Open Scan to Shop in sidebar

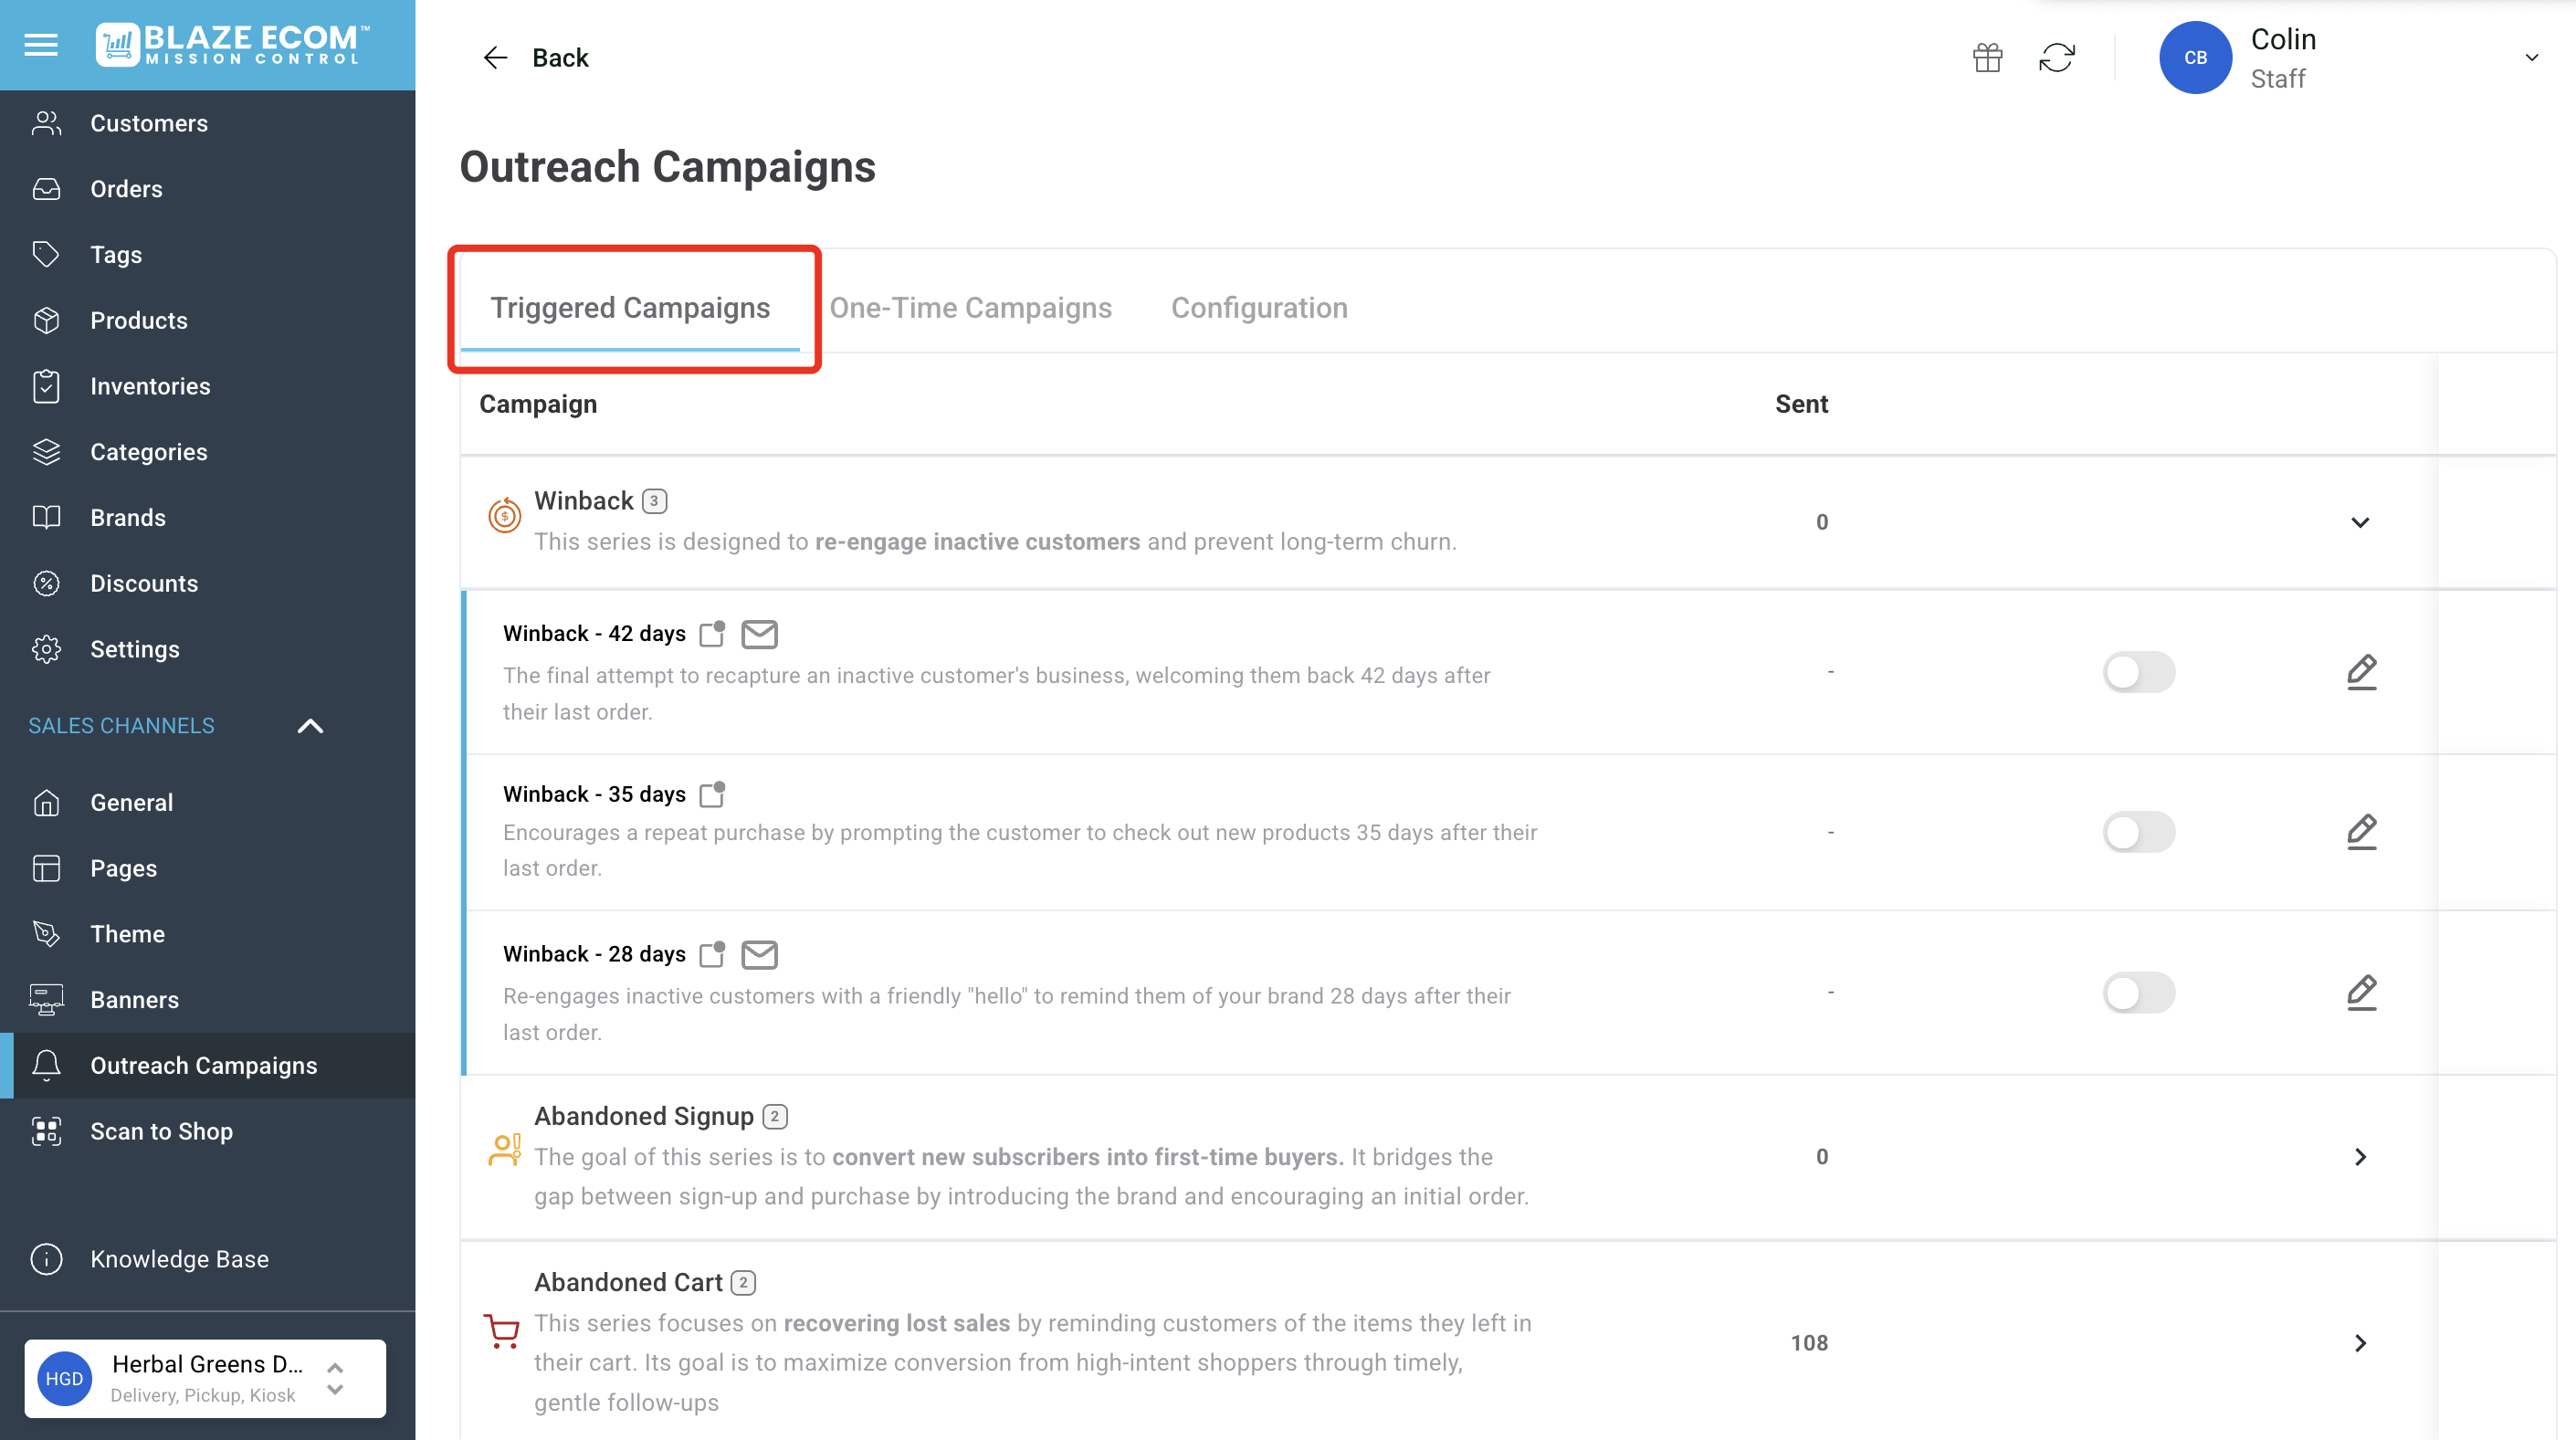coord(161,1131)
